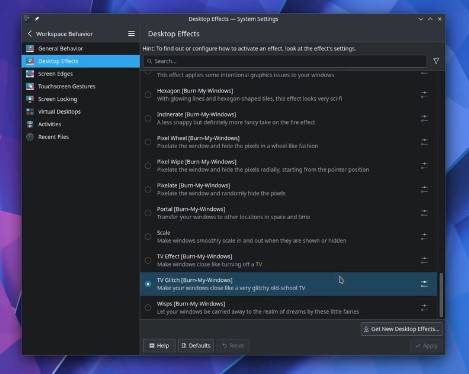
Task: Click the Wisps effect description text
Action: click(258, 312)
